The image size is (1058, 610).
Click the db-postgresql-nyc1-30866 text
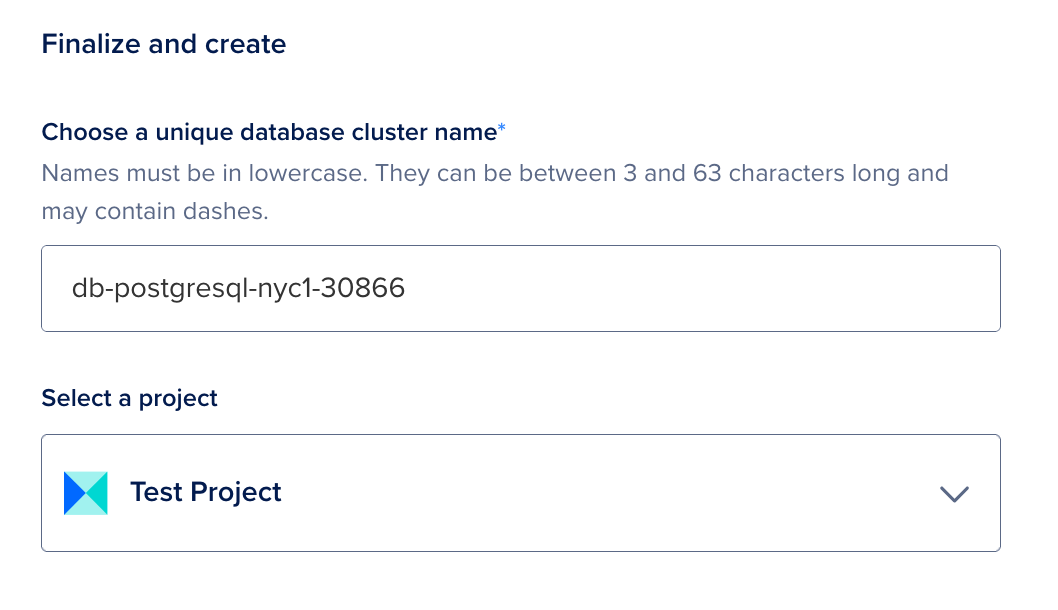(238, 289)
